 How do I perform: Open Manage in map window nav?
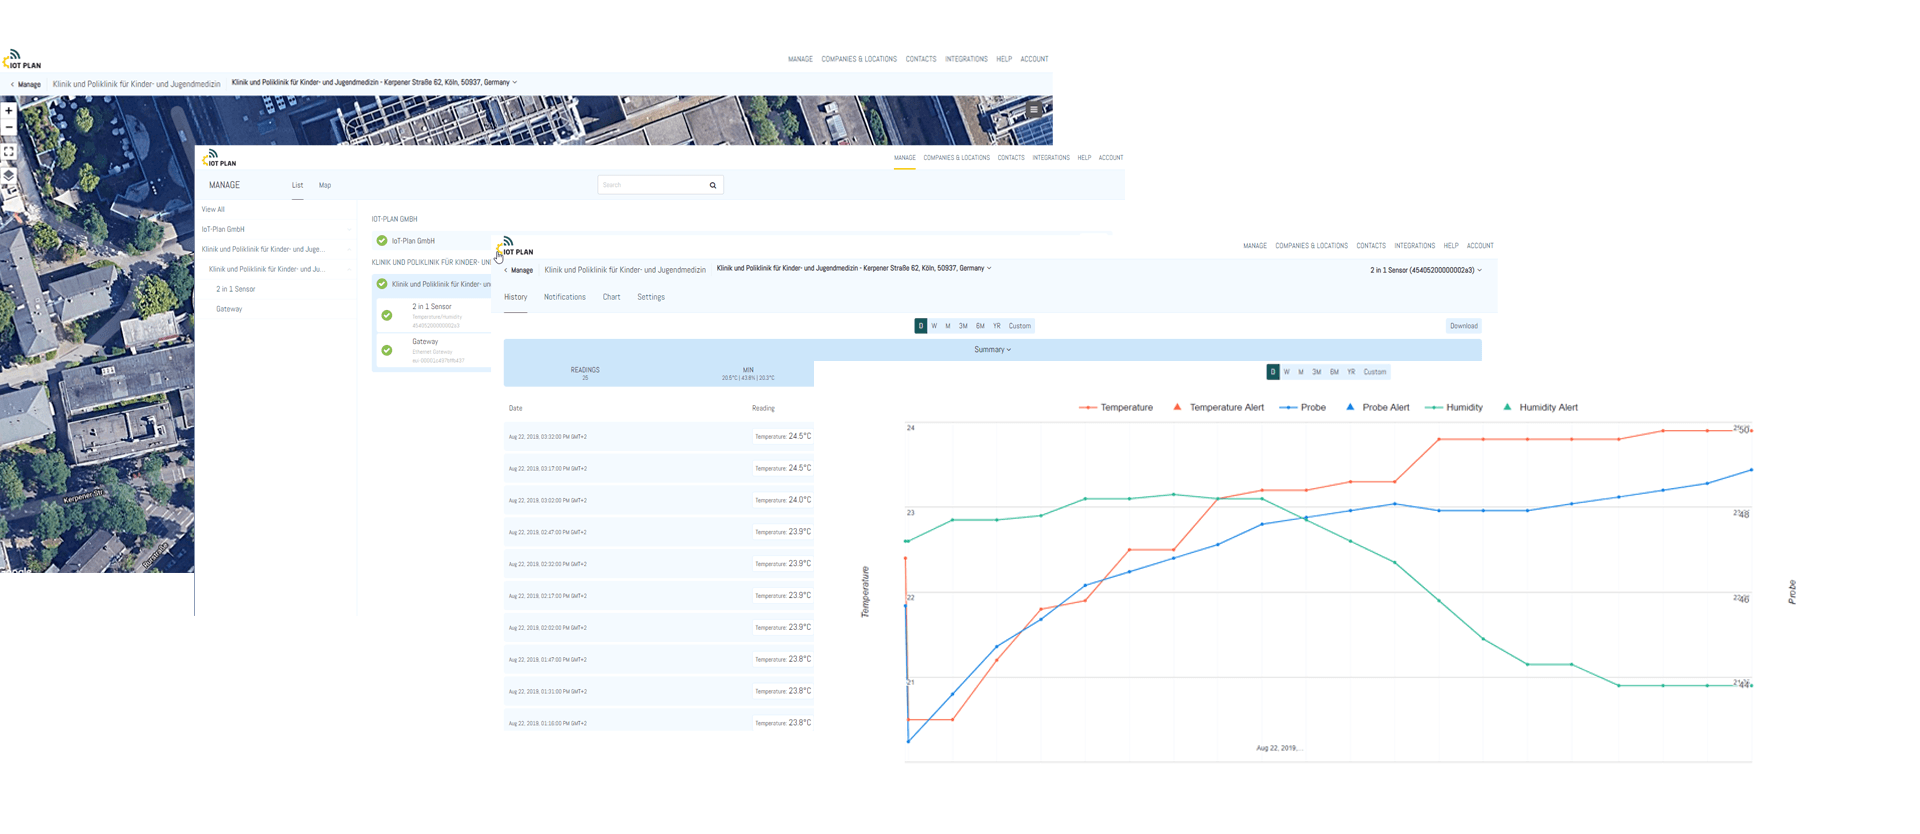click(800, 59)
